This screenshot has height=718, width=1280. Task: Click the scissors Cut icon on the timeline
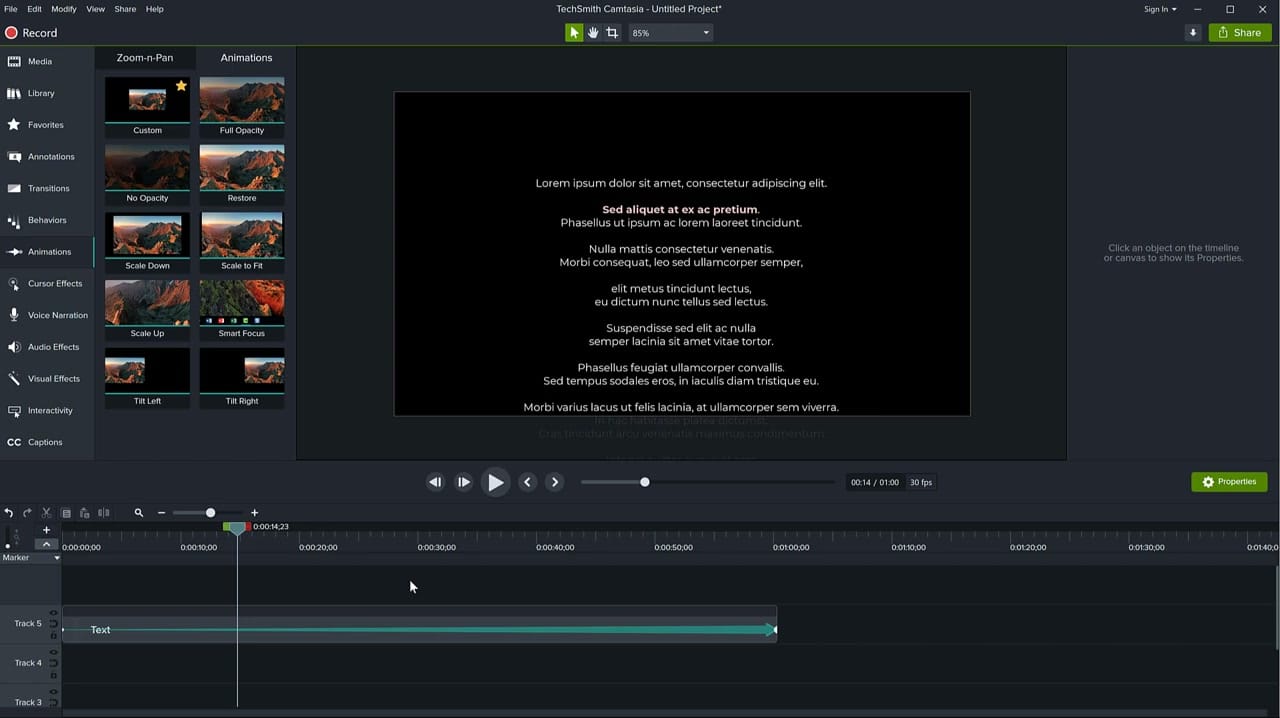click(x=44, y=512)
